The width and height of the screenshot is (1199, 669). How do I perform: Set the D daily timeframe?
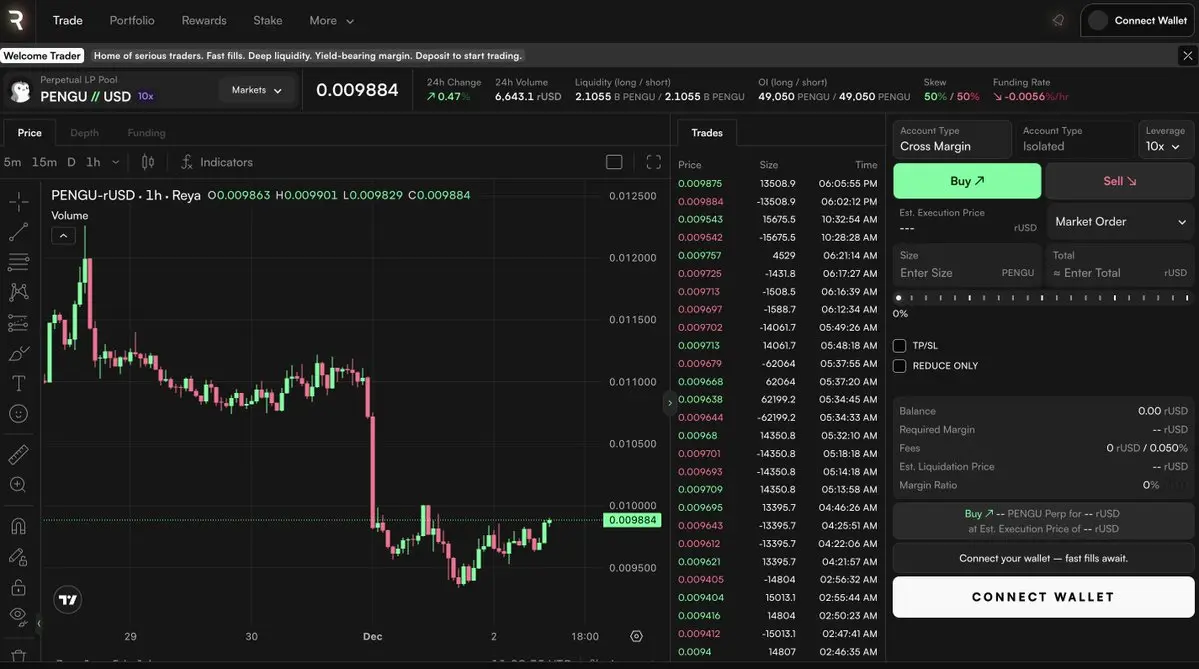pyautogui.click(x=71, y=162)
